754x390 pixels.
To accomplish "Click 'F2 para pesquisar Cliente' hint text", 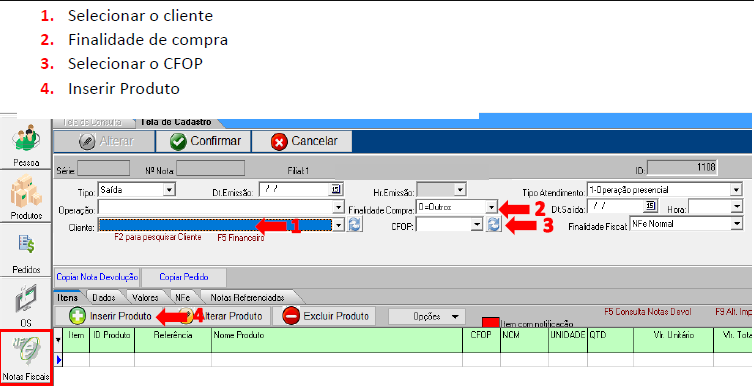I will [158, 237].
